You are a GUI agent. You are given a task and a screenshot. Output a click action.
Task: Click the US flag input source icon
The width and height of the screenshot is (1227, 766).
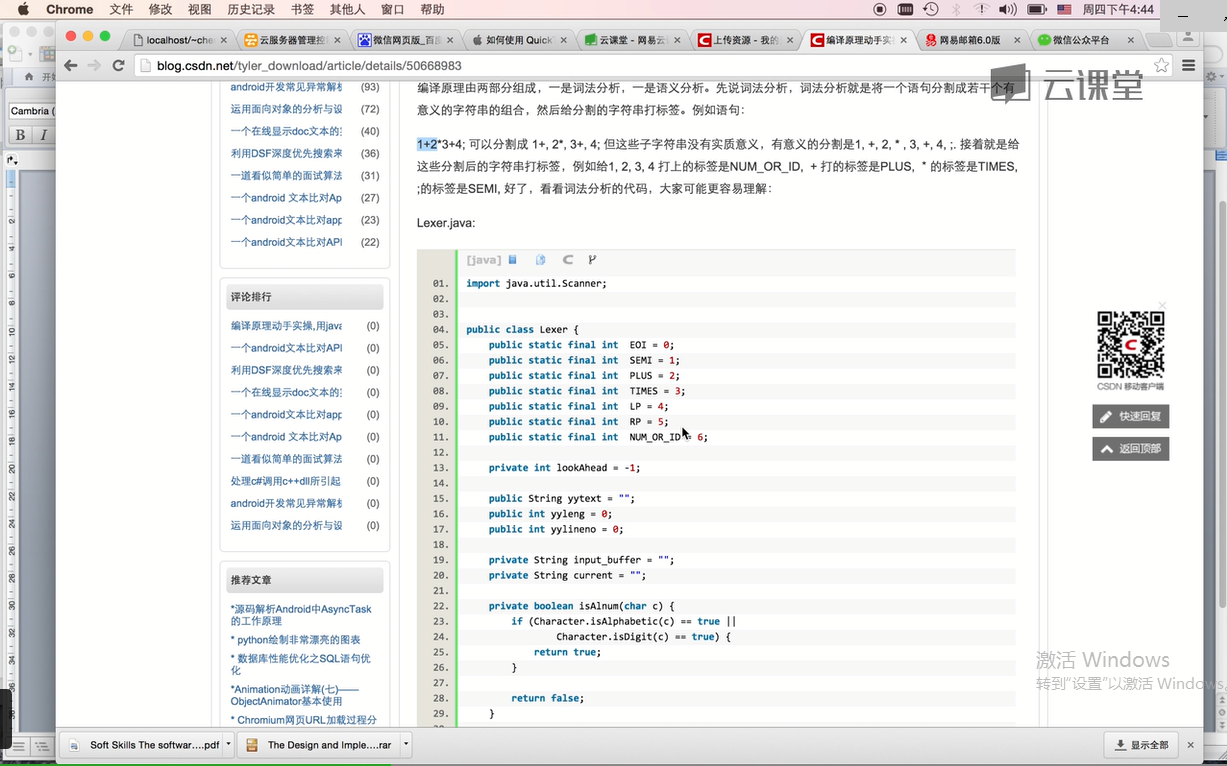tap(1064, 9)
